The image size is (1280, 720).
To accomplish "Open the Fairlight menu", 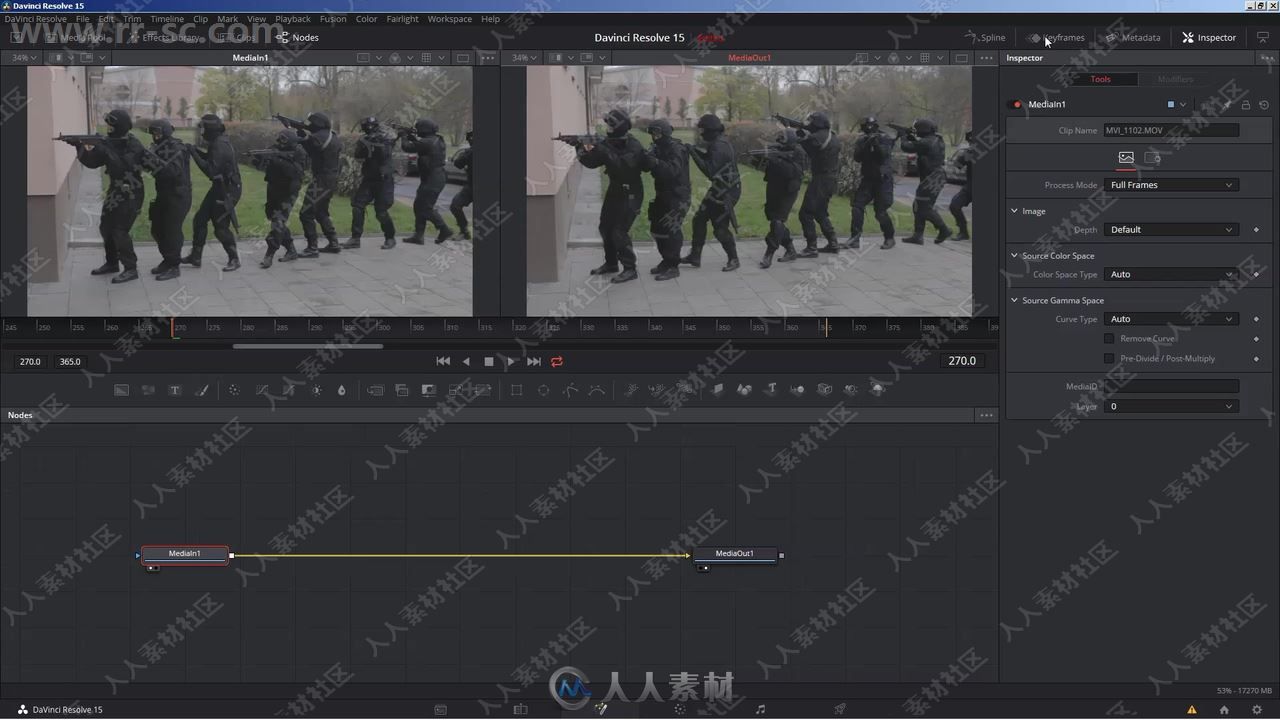I will 403,19.
